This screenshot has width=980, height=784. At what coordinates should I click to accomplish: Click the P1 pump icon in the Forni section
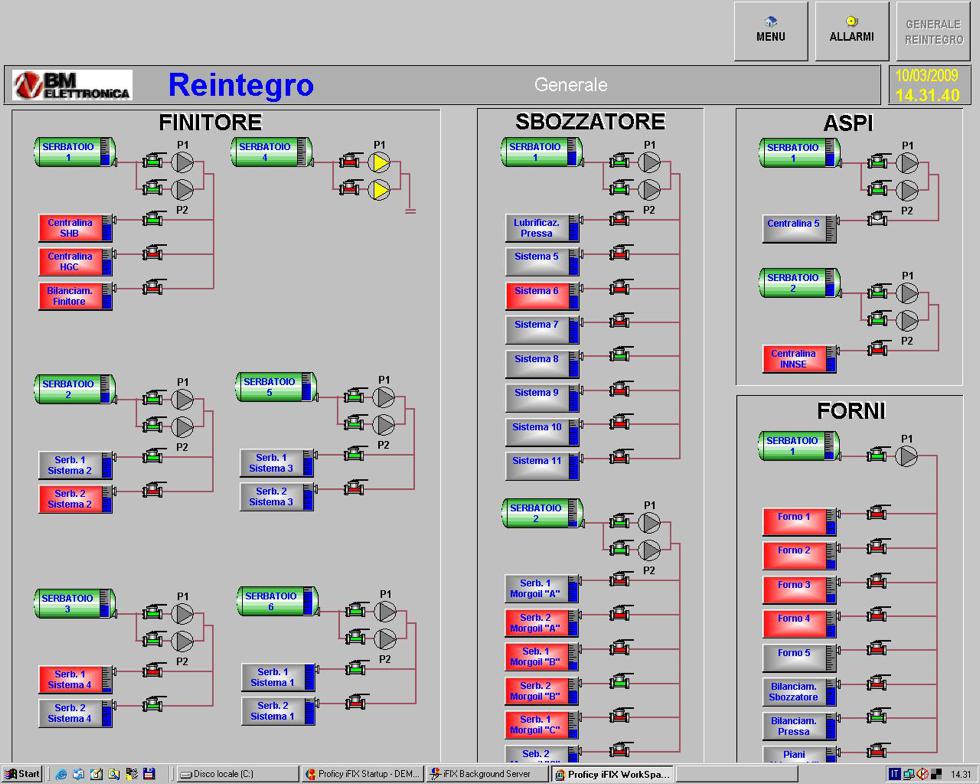(906, 455)
